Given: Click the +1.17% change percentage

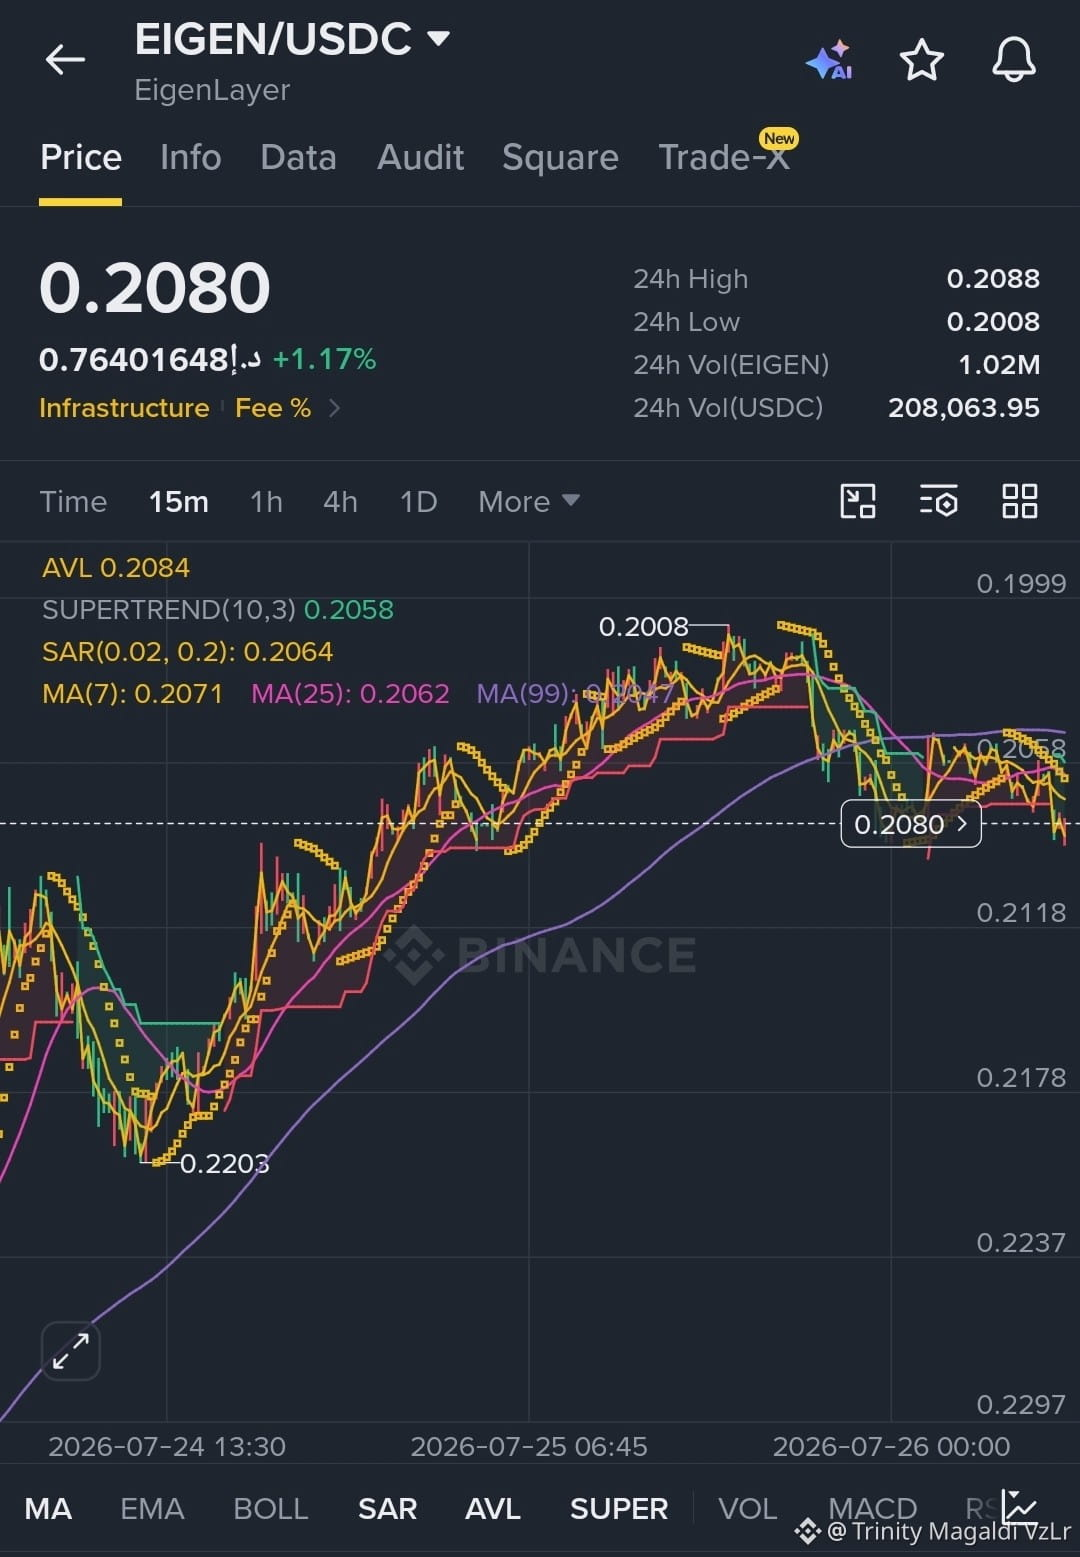Looking at the screenshot, I should [x=324, y=360].
